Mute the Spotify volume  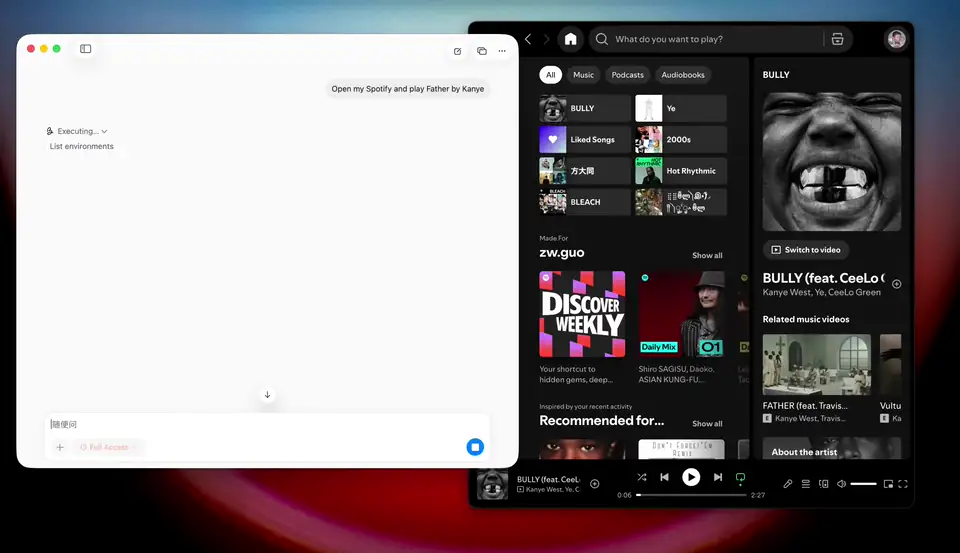[x=842, y=484]
